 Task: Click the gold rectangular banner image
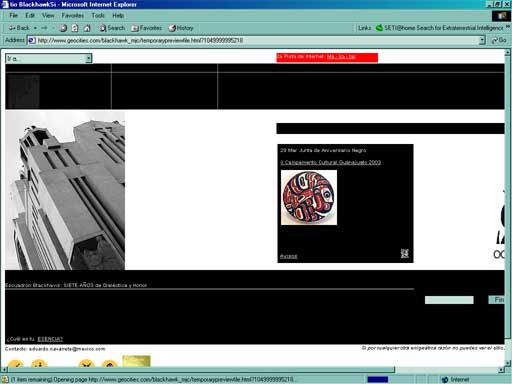136,361
